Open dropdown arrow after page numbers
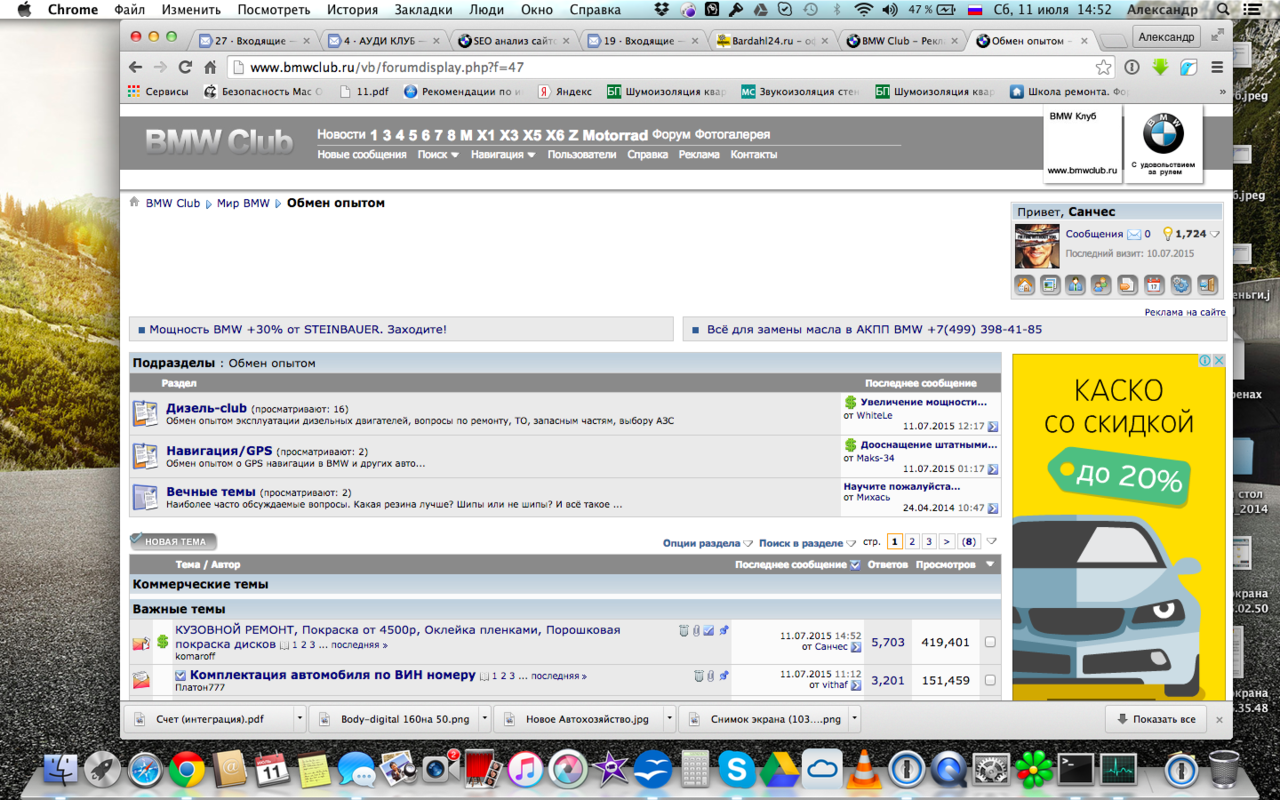The width and height of the screenshot is (1280, 800). pos(992,542)
